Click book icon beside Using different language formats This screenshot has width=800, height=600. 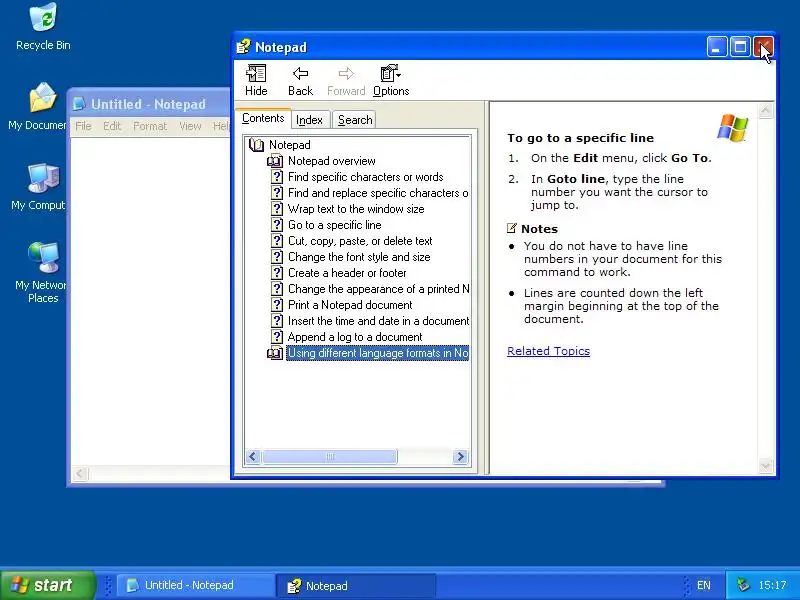pyautogui.click(x=275, y=353)
